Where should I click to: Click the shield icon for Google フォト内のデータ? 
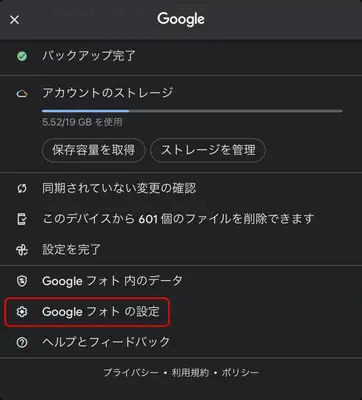tap(22, 281)
